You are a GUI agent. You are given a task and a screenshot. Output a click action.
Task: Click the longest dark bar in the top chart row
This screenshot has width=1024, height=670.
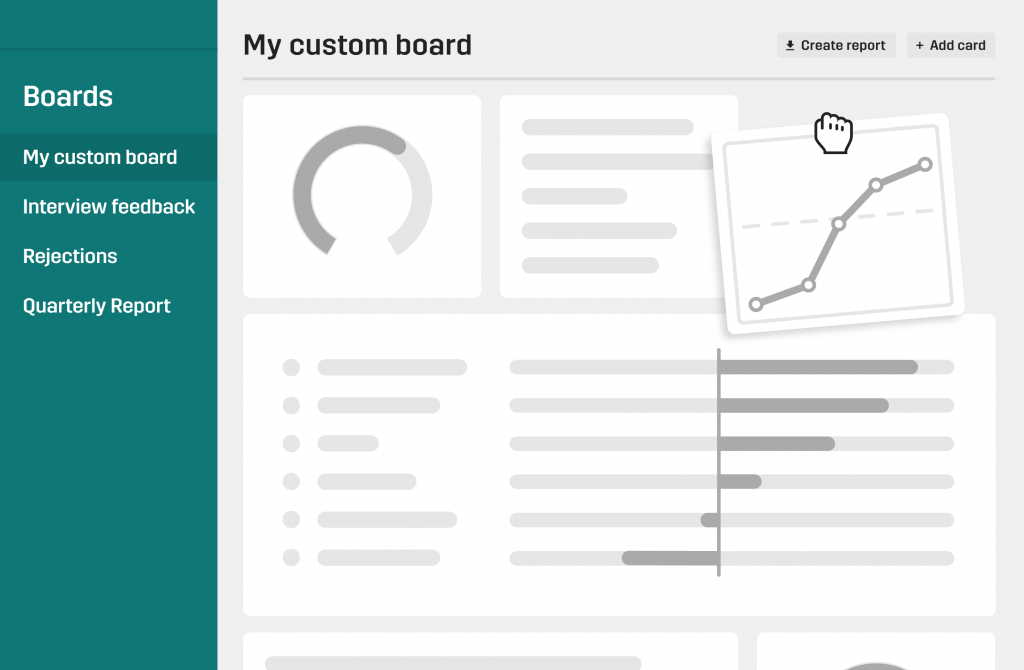pyautogui.click(x=818, y=367)
